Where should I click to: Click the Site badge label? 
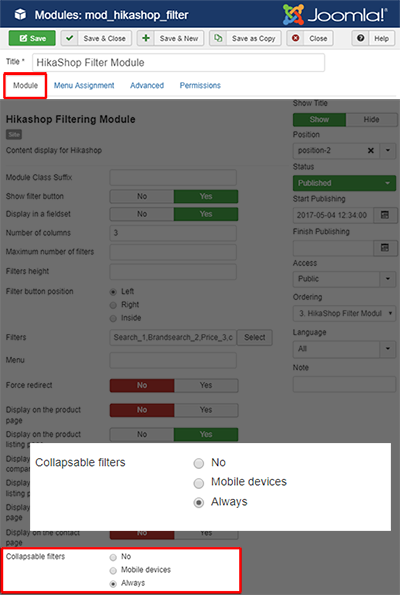click(14, 135)
